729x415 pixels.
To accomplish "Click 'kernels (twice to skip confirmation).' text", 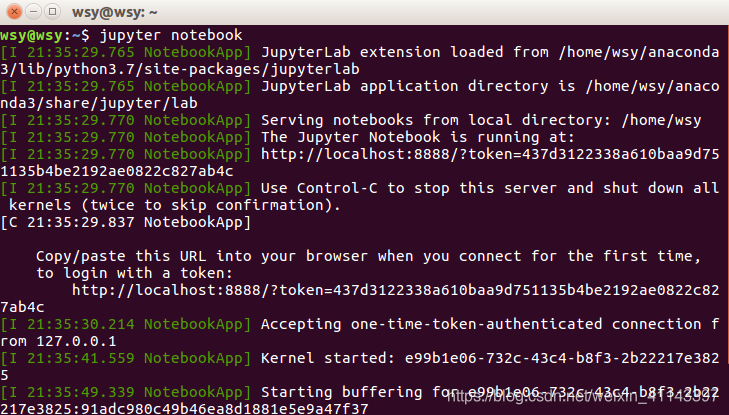I will [174, 205].
